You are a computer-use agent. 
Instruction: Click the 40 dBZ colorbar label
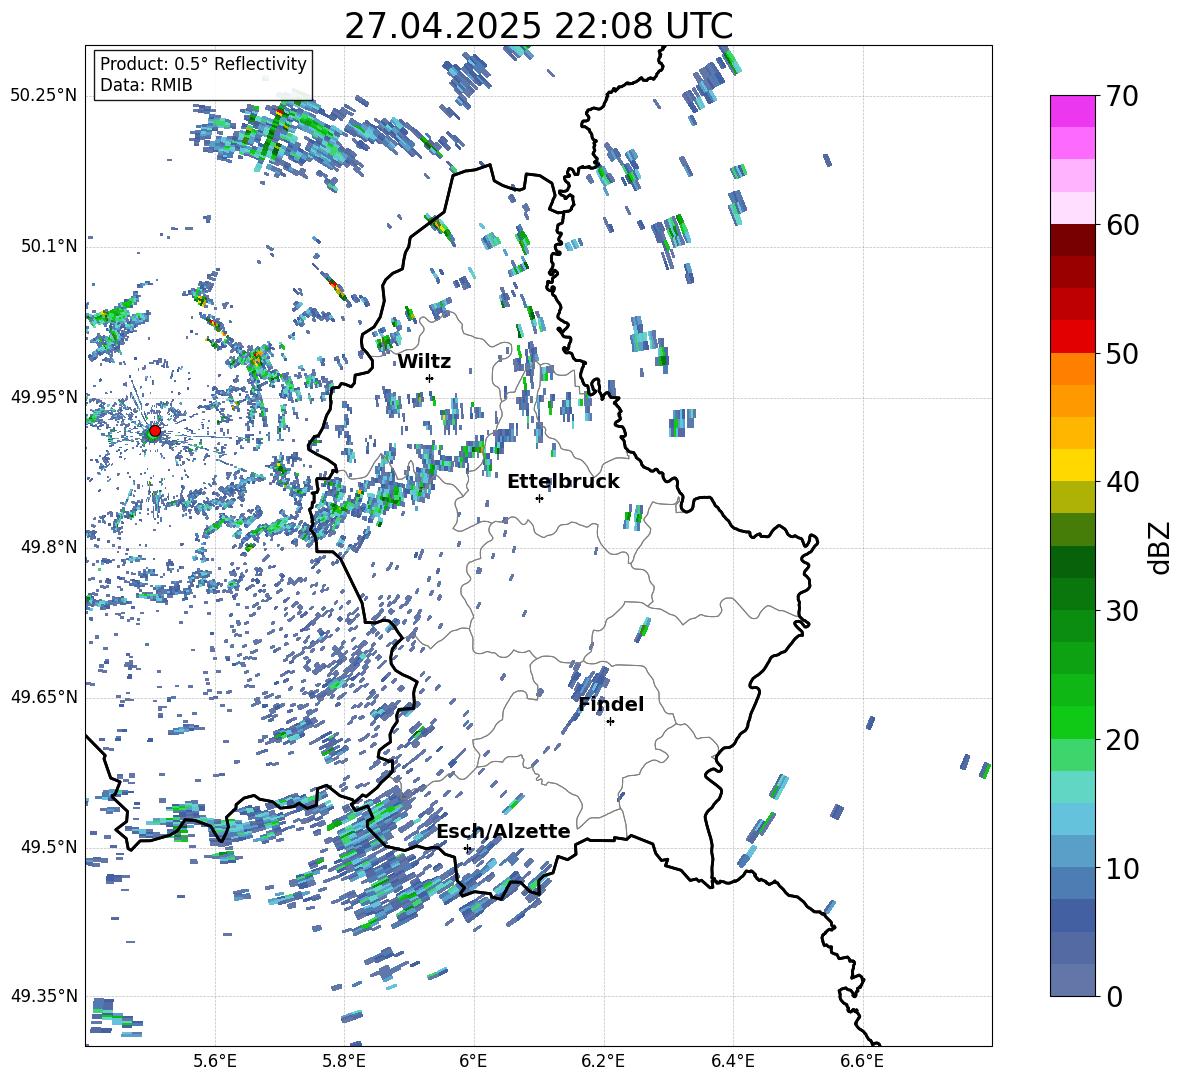(1122, 482)
